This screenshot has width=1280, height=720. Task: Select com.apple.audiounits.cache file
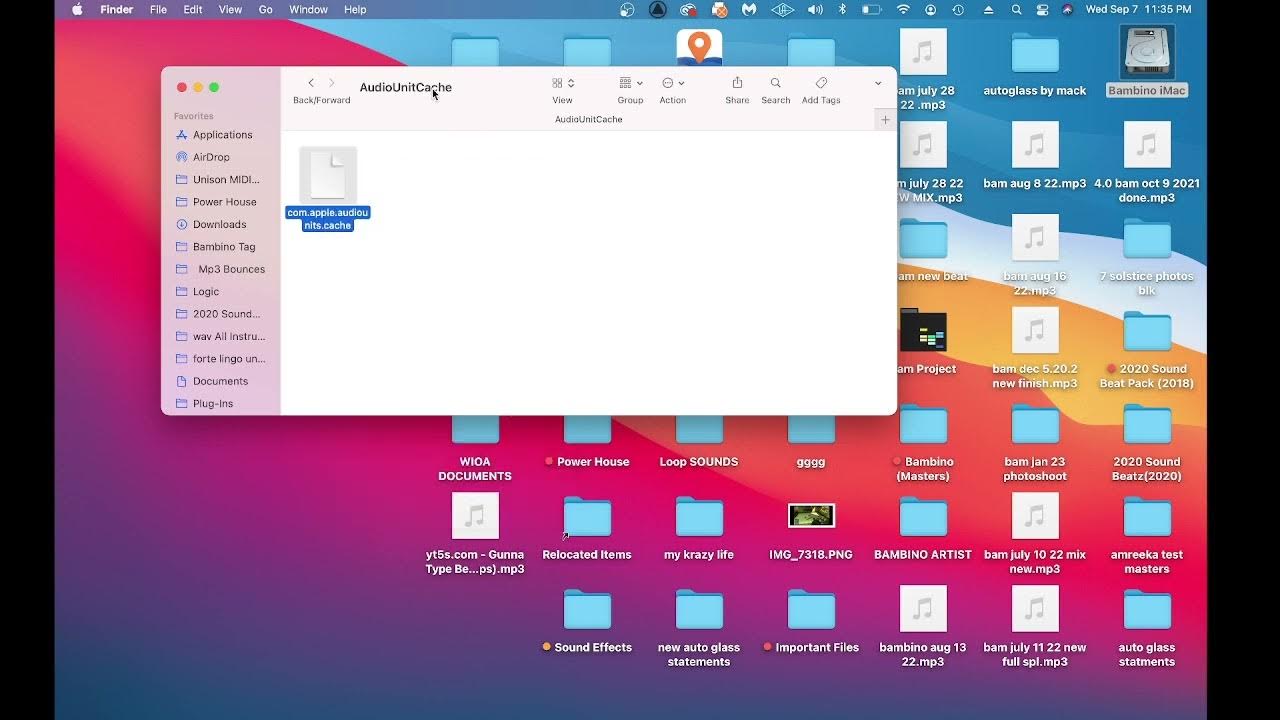[328, 189]
